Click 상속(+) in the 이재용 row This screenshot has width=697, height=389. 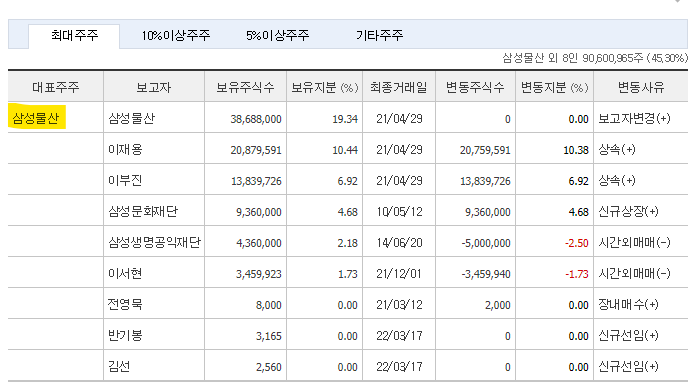pyautogui.click(x=617, y=149)
